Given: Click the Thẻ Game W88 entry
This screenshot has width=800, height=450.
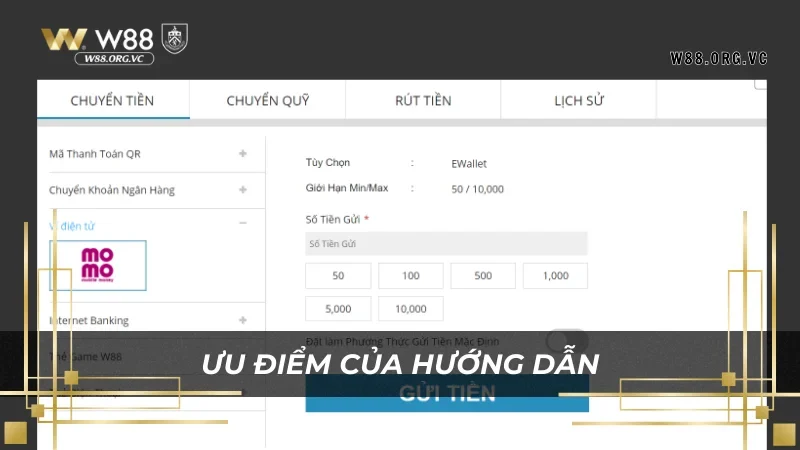Looking at the screenshot, I should (x=86, y=357).
